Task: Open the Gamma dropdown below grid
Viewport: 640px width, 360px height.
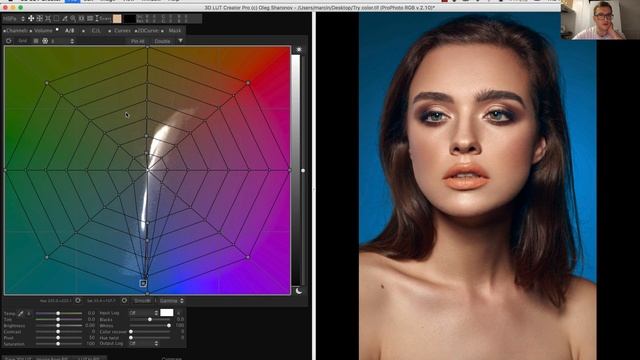Action: tap(171, 301)
